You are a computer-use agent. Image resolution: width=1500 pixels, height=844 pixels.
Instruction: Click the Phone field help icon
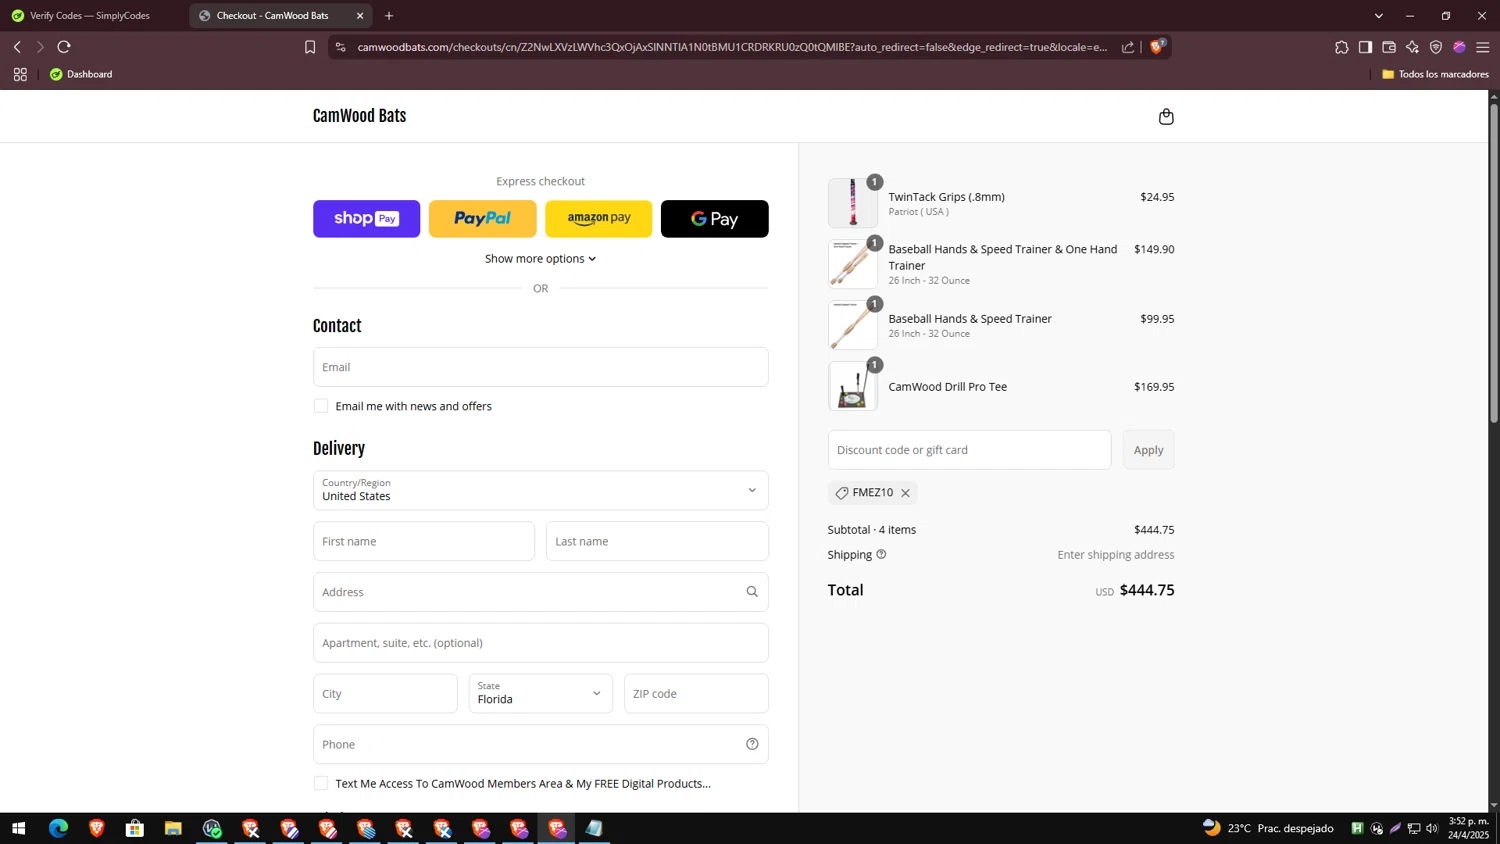(752, 744)
